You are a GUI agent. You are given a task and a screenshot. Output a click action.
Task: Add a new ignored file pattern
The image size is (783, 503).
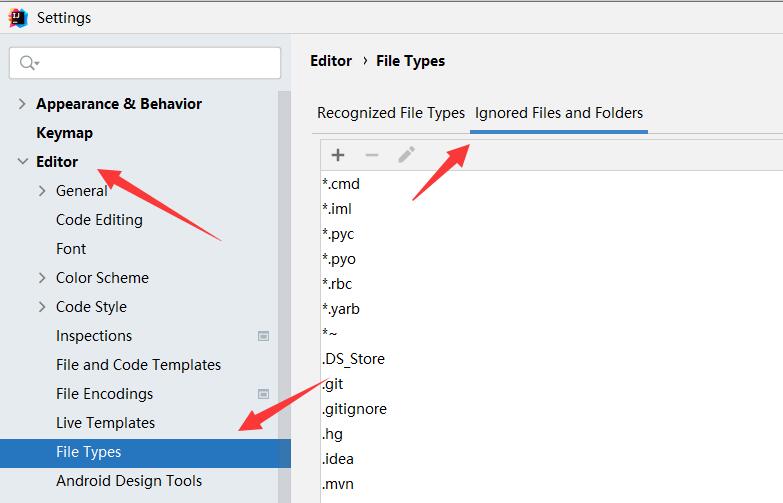click(338, 155)
